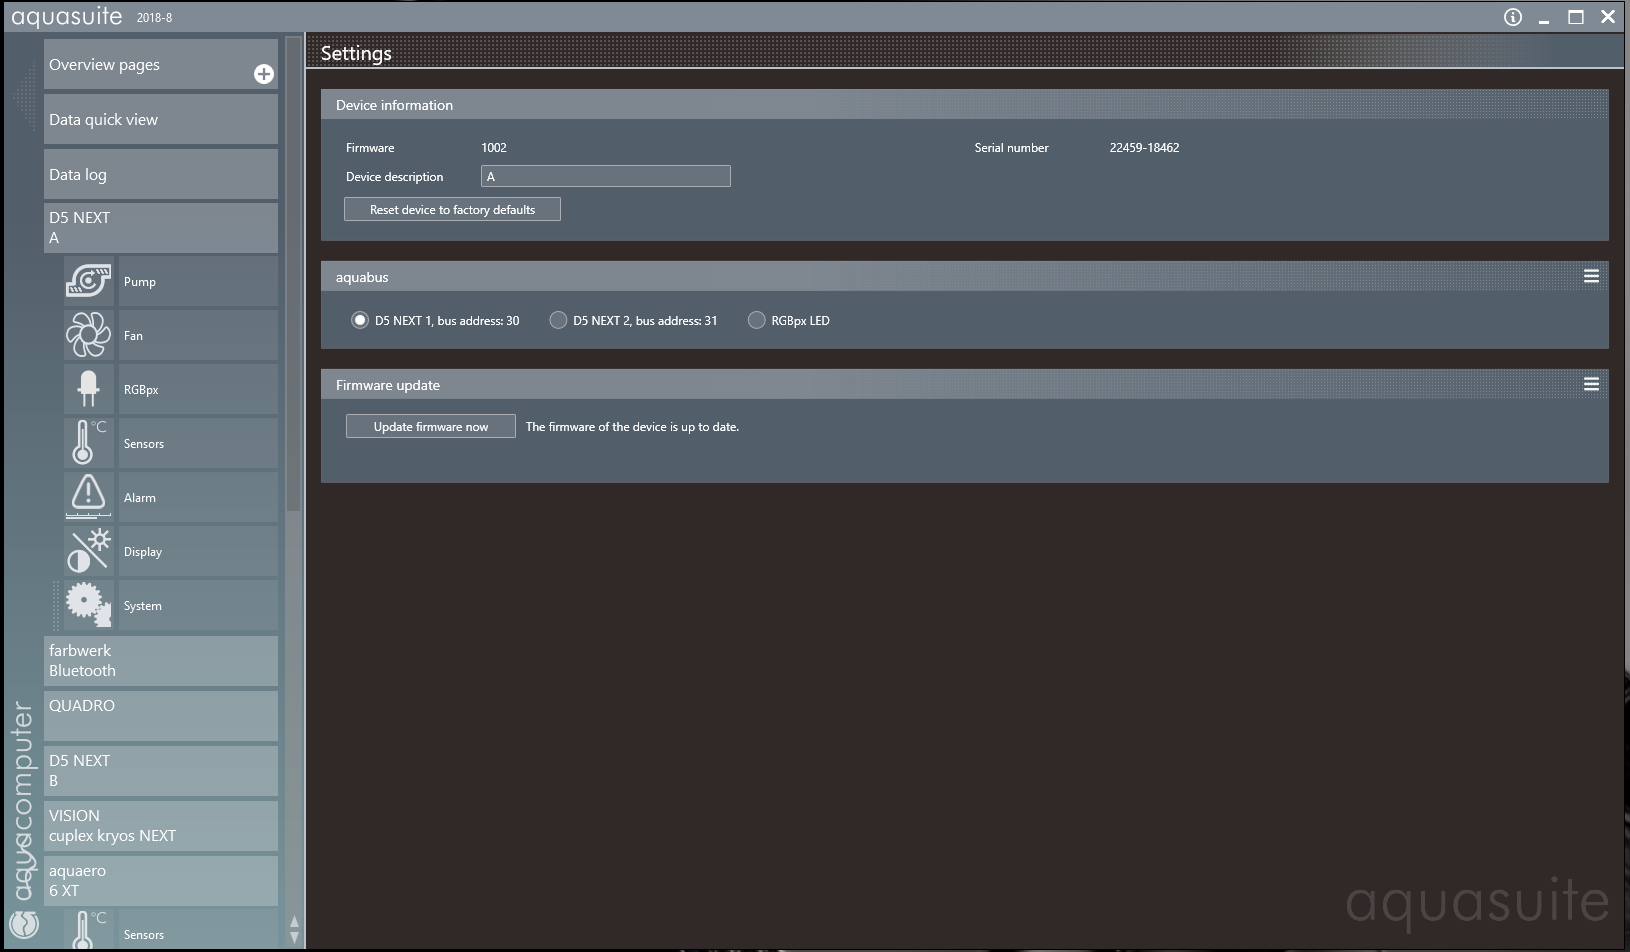Collapse the D5 NEXT A device entry
The width and height of the screenshot is (1630, 952).
coord(160,228)
